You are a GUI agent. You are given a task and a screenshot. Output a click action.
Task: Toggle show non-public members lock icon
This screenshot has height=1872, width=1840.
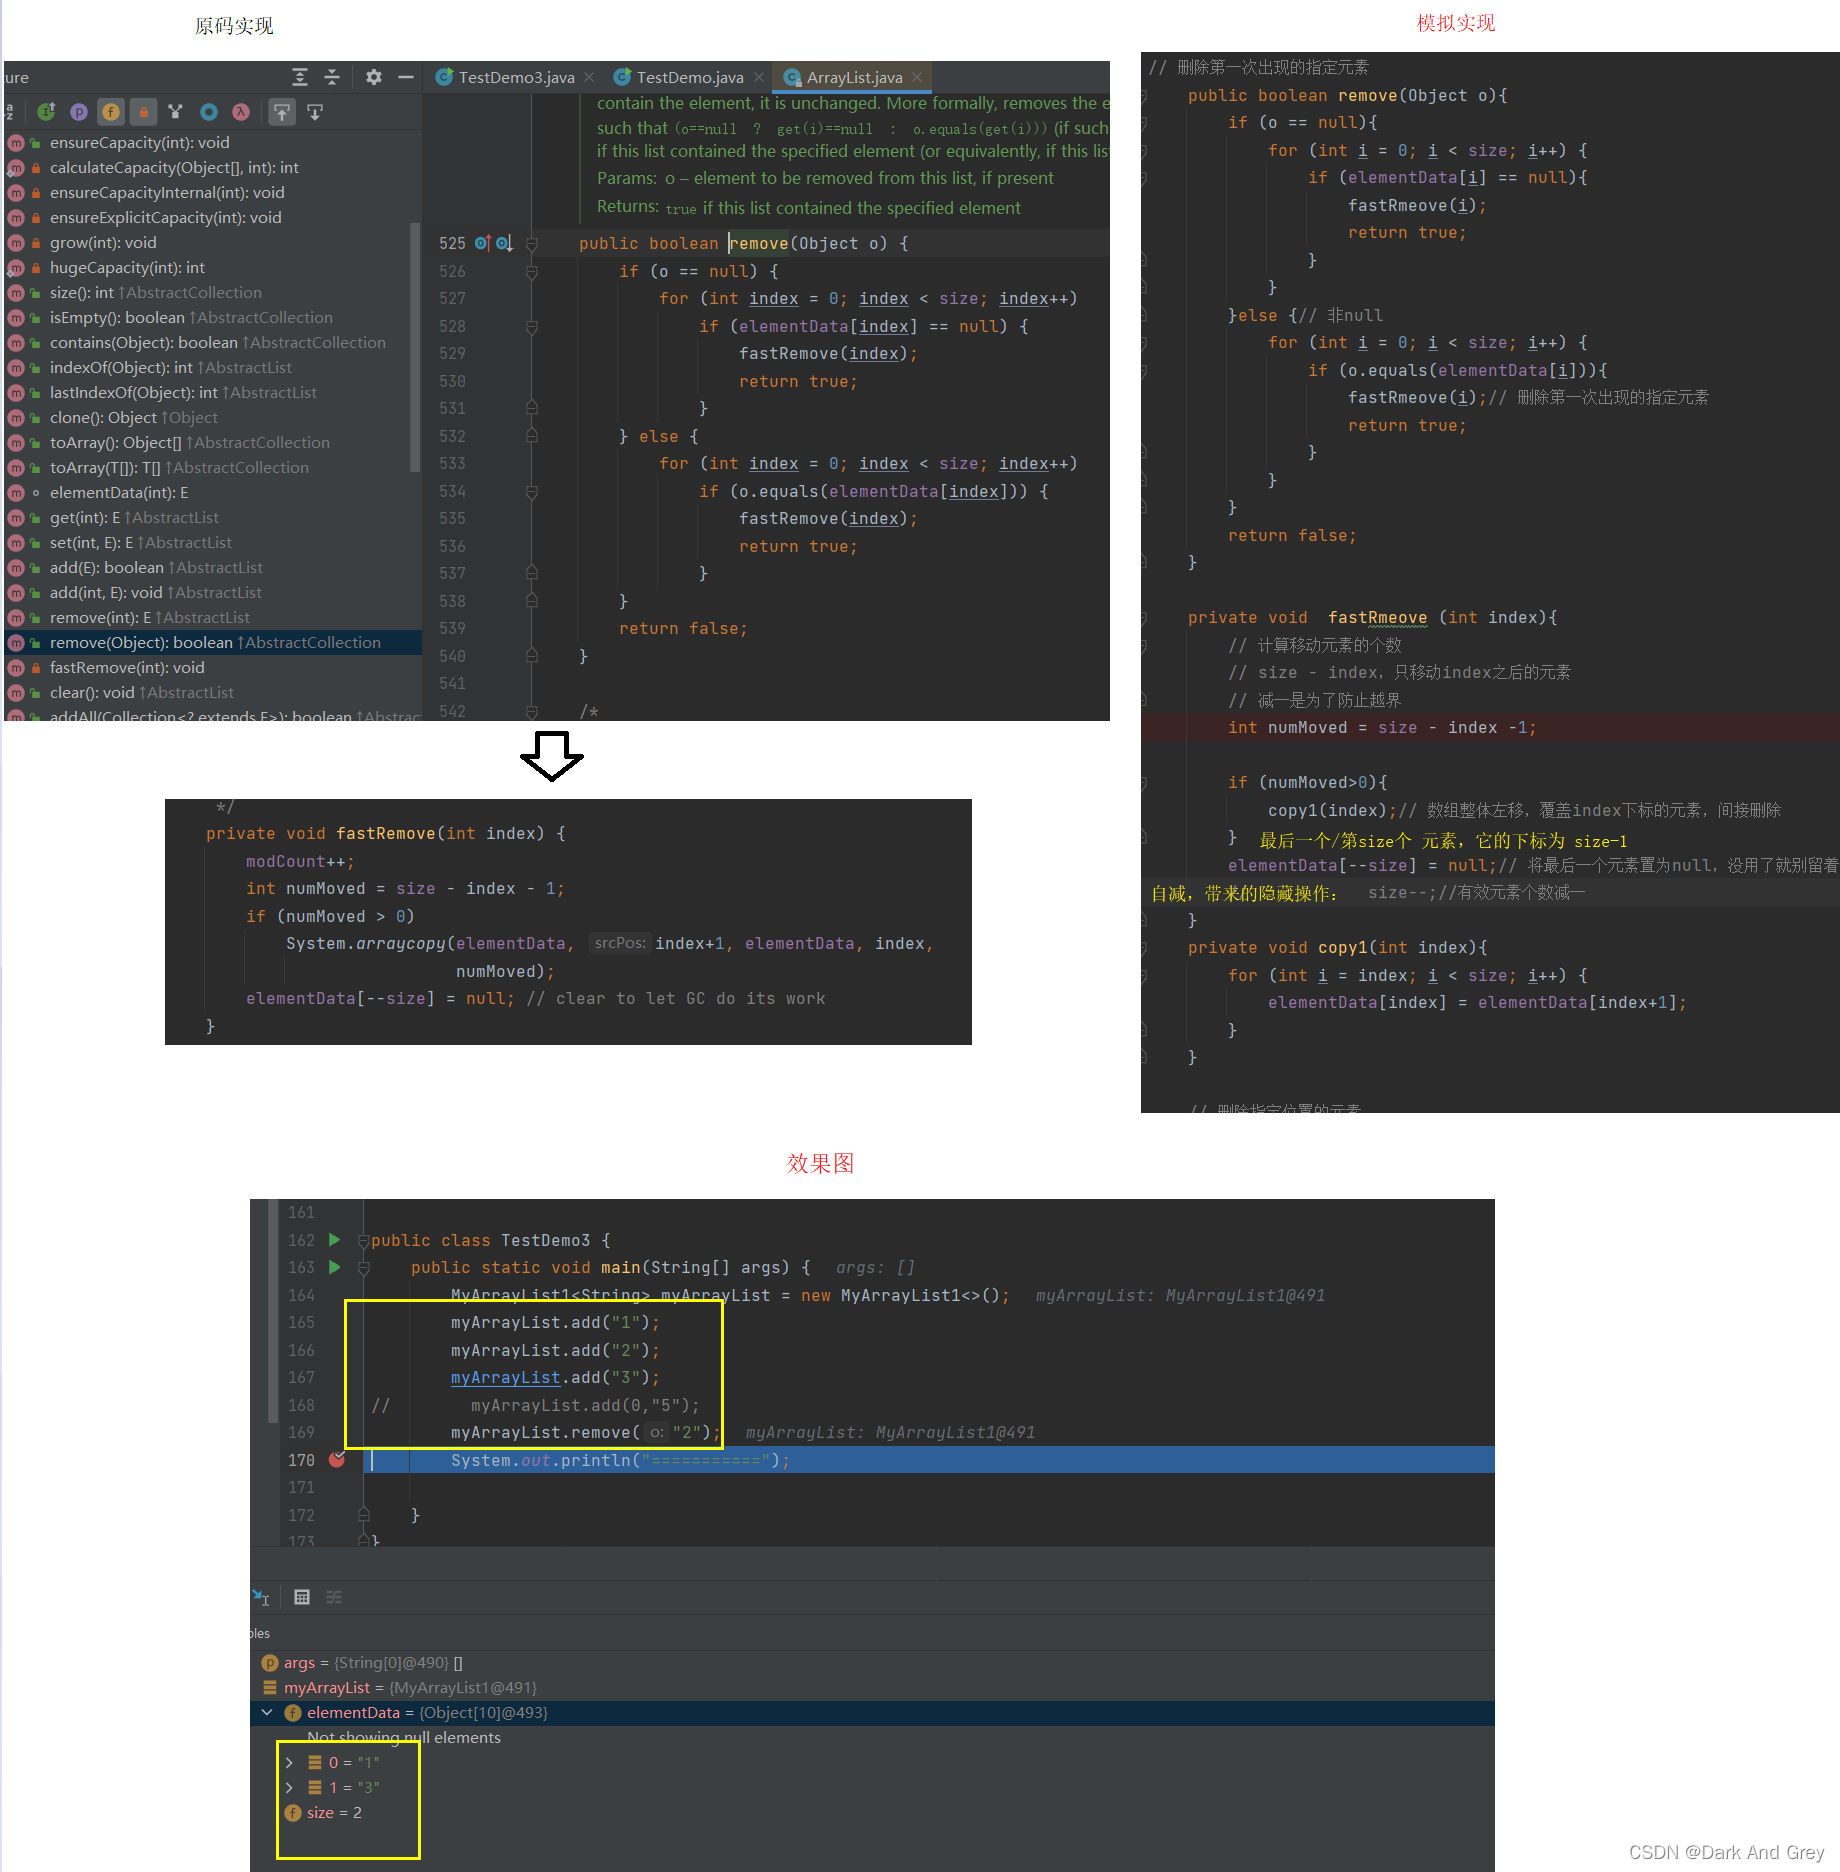pos(143,112)
